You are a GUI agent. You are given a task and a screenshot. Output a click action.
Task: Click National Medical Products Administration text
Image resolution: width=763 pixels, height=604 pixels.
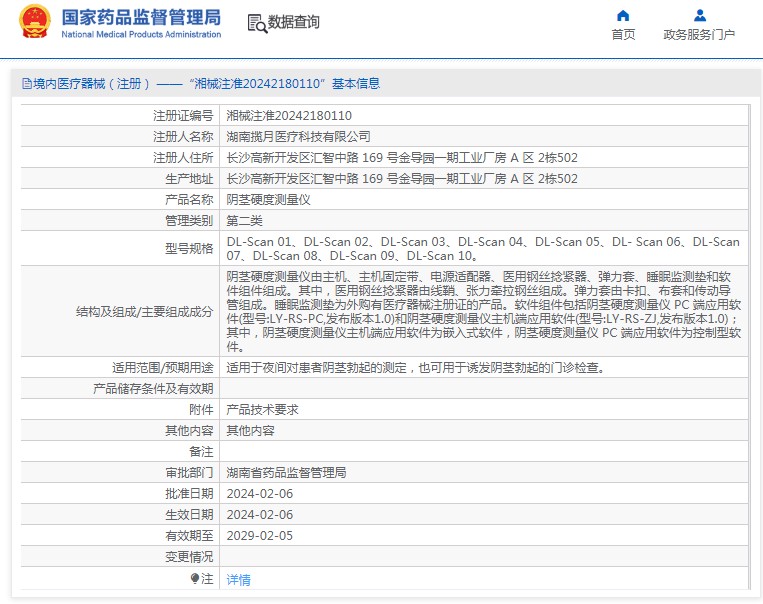(141, 34)
